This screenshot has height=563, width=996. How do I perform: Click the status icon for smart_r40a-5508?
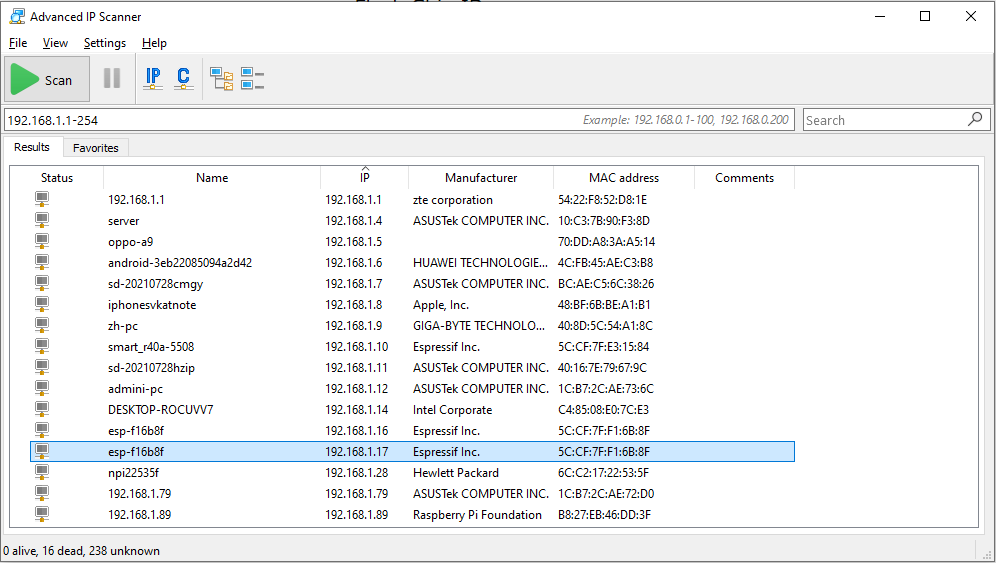42,346
